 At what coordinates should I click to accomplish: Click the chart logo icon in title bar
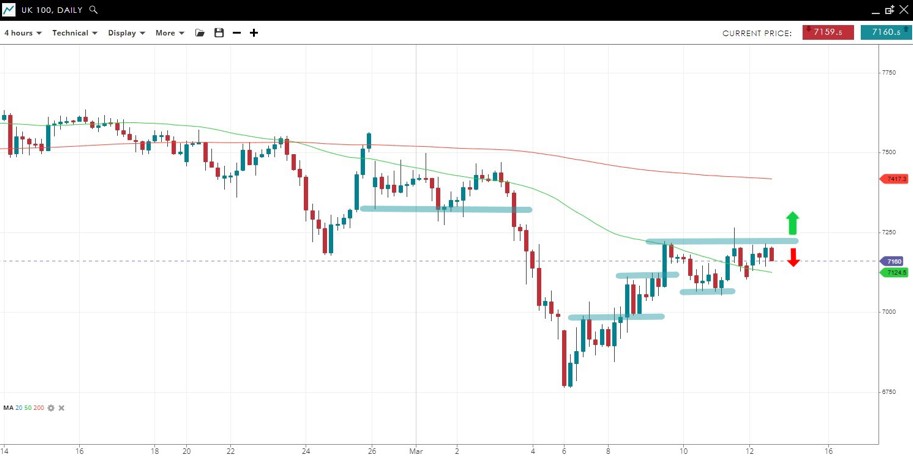(8, 9)
